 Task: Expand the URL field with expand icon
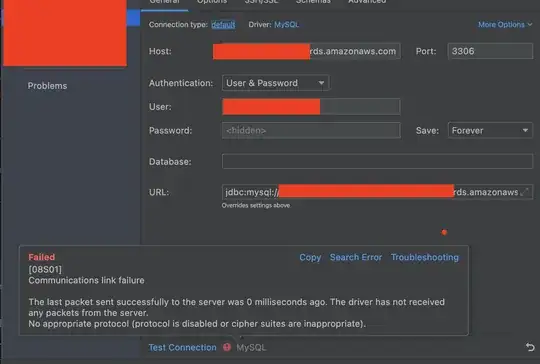pos(525,192)
